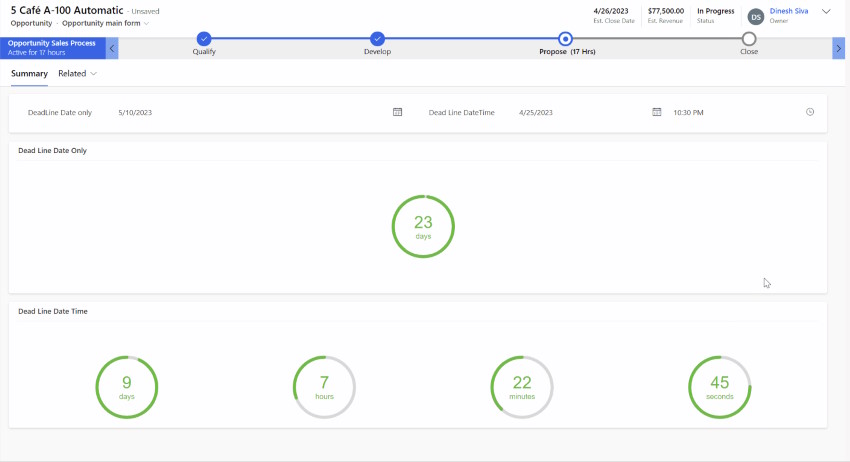Select the Qualify stage checkmark circle
The image size is (850, 462).
pyautogui.click(x=204, y=38)
